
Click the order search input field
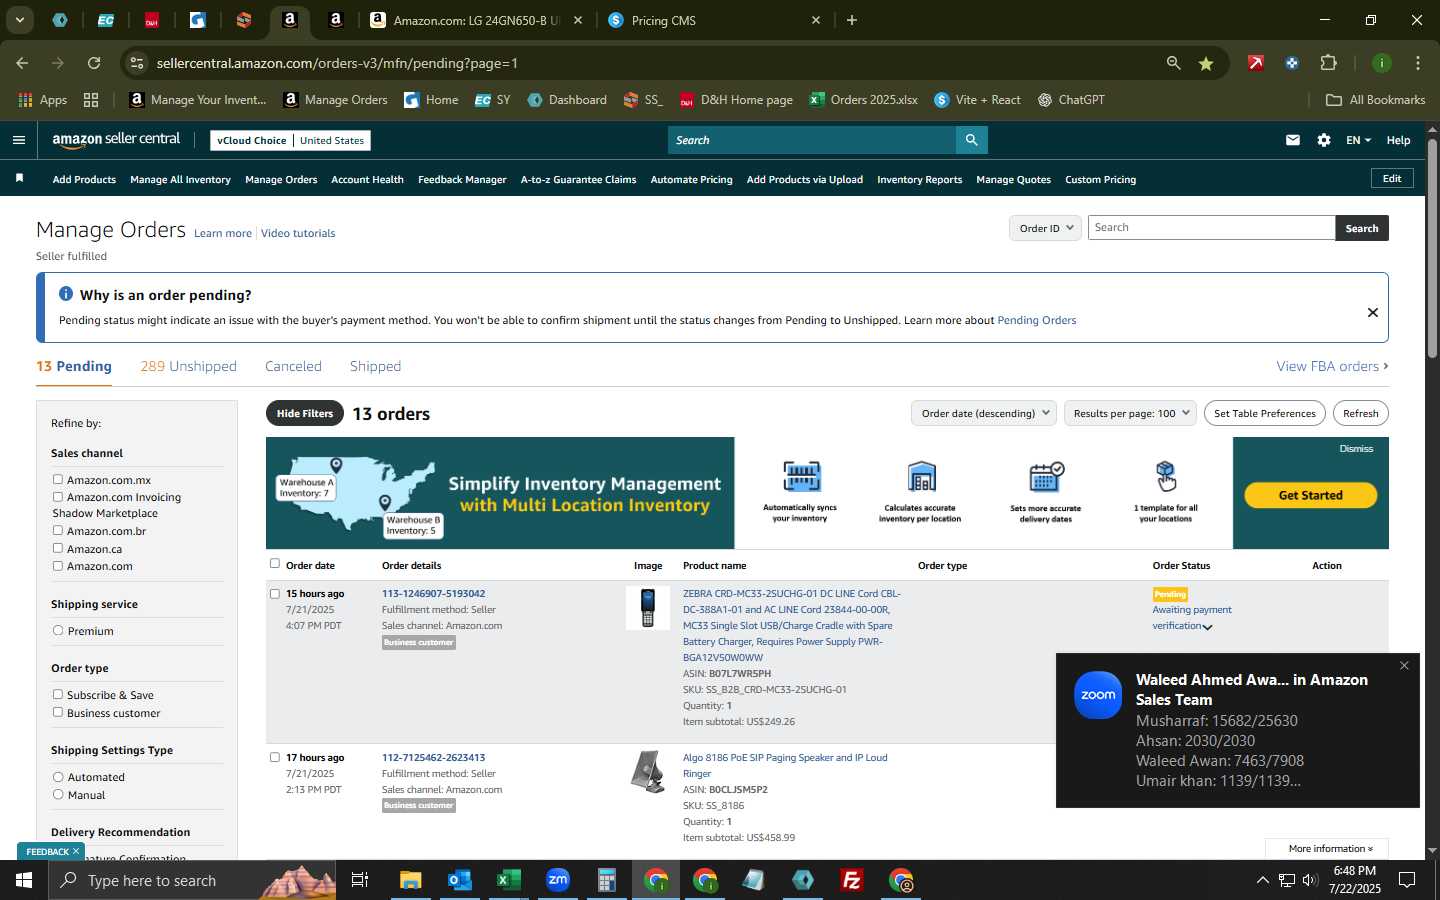[x=1211, y=228]
